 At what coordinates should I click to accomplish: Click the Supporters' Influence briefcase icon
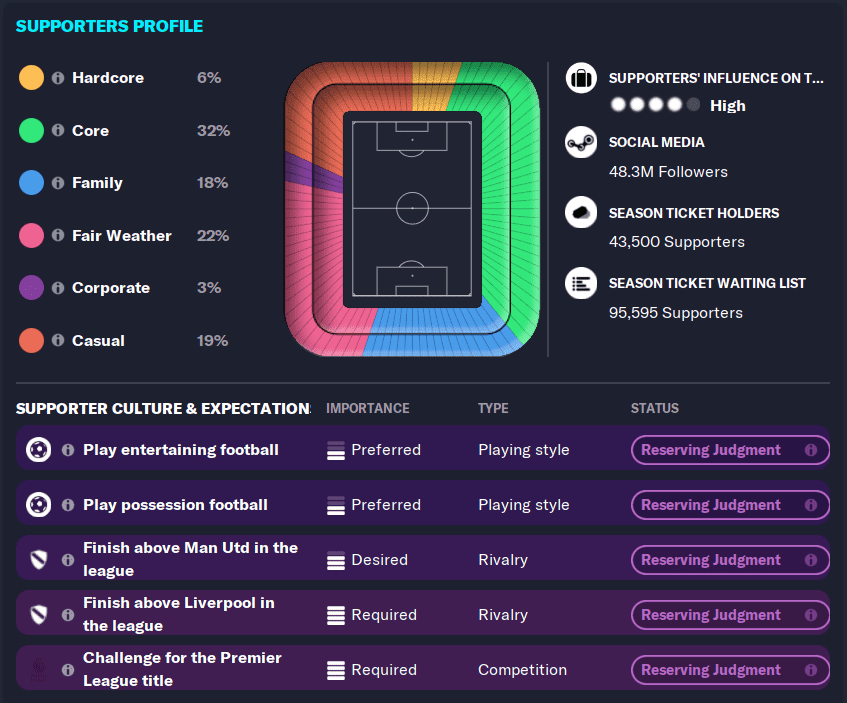tap(581, 78)
